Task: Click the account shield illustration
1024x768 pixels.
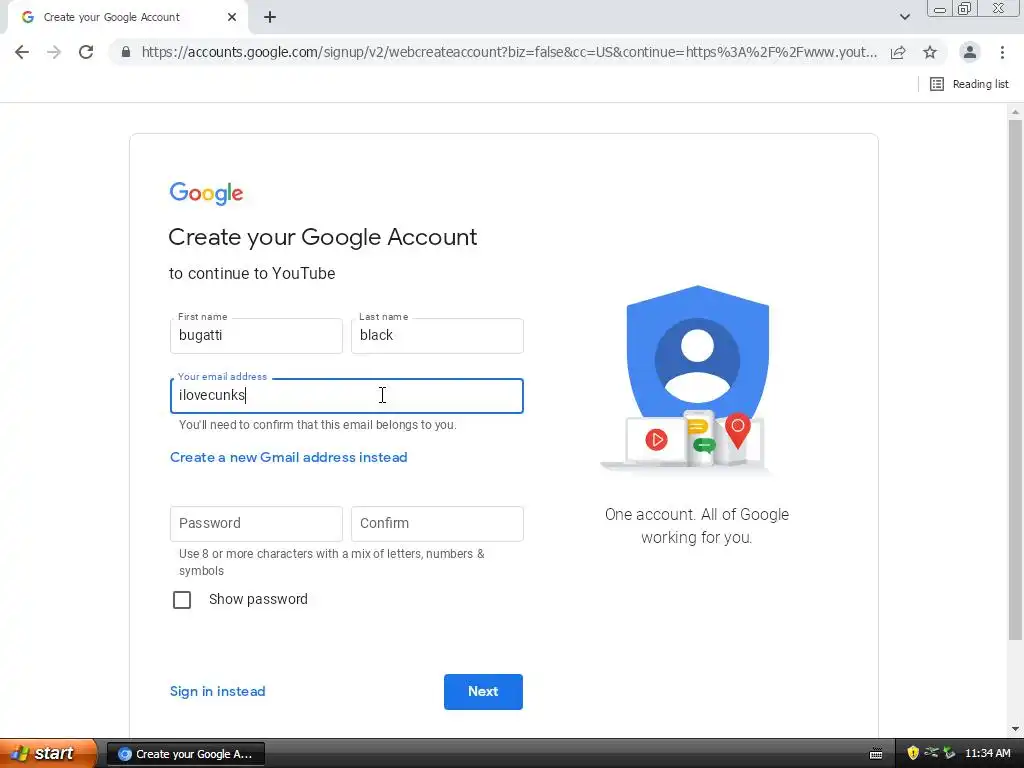Action: point(690,378)
